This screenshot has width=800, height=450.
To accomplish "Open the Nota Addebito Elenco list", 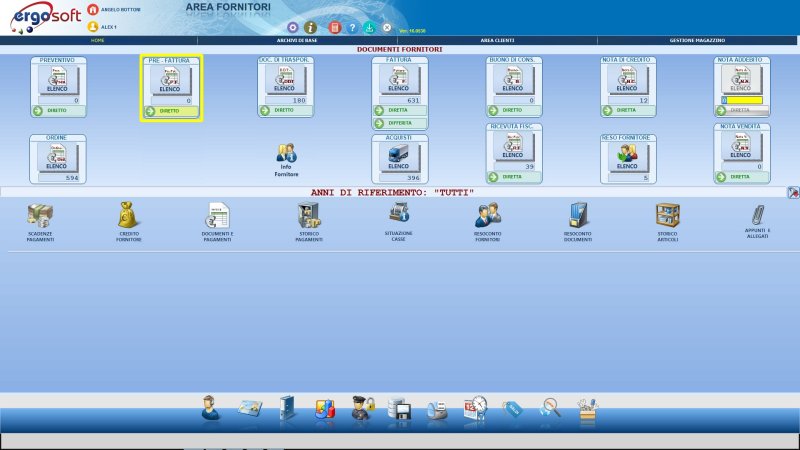I will coord(741,80).
